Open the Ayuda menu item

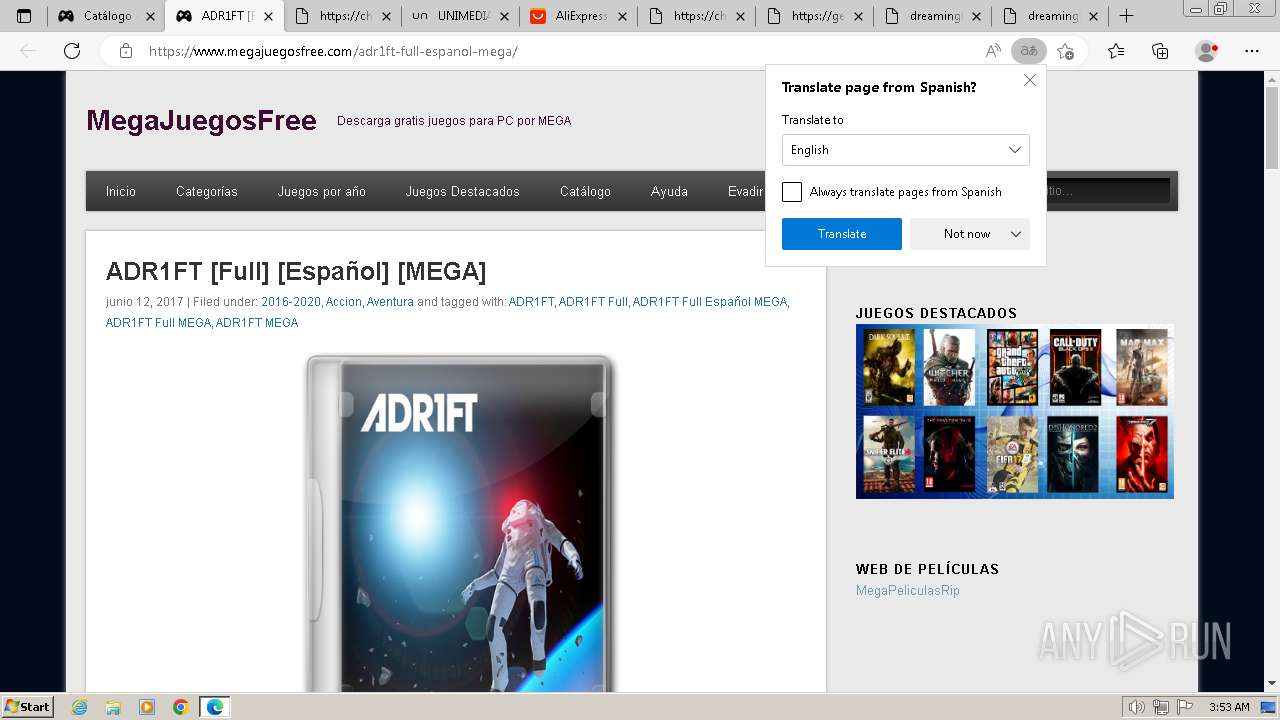pos(669,191)
